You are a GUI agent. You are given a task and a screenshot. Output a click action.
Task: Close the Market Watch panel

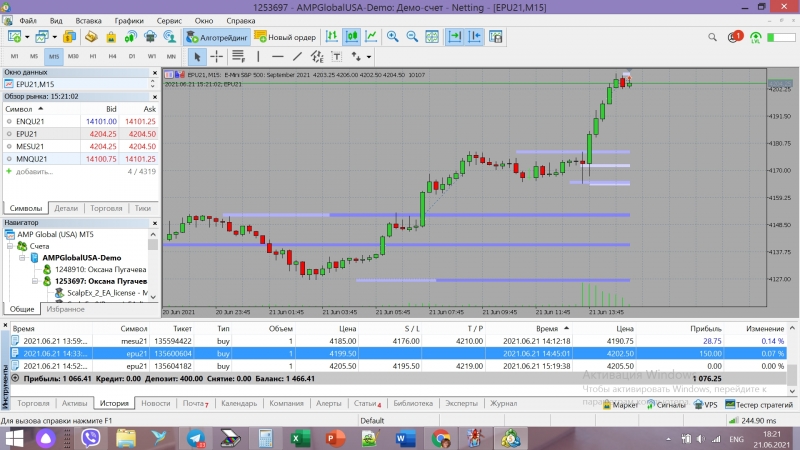[x=155, y=96]
